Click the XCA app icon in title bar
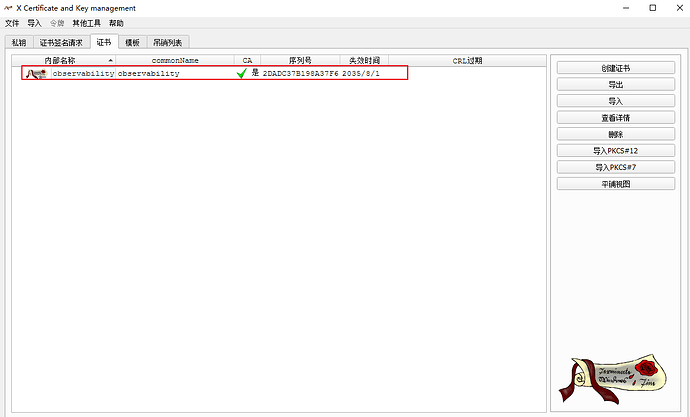This screenshot has width=690, height=417. tap(9, 8)
